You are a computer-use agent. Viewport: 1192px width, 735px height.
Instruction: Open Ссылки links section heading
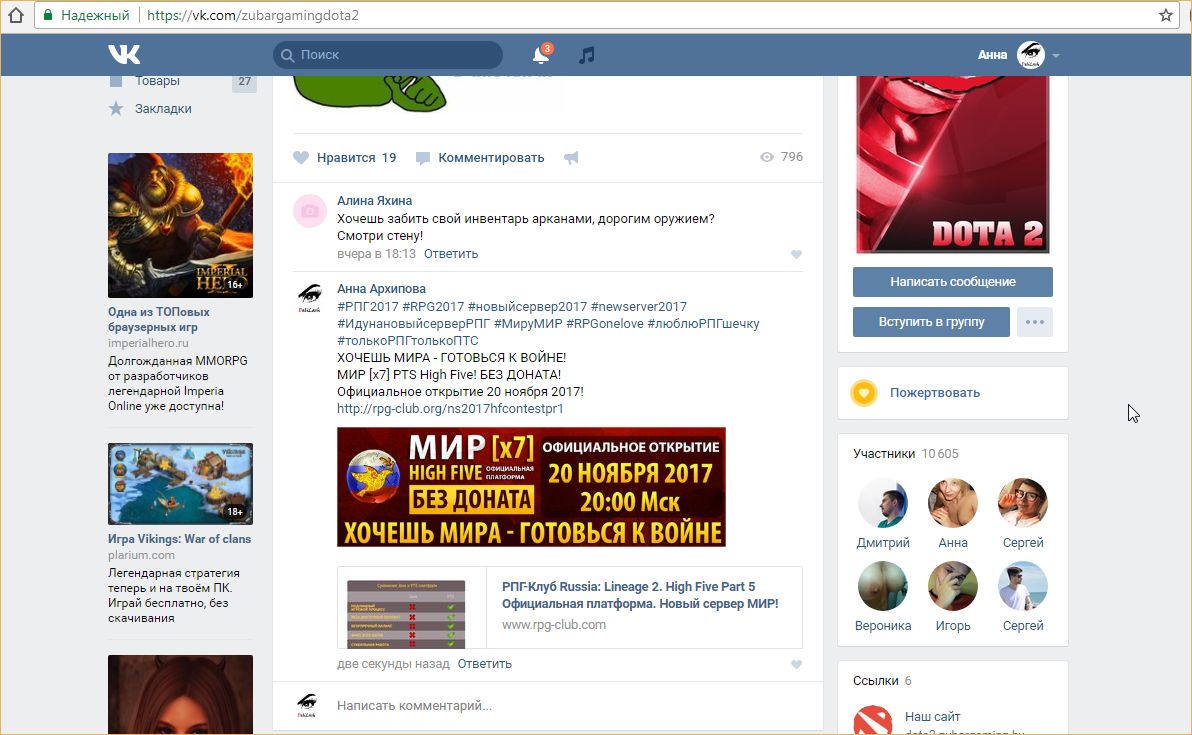click(876, 681)
